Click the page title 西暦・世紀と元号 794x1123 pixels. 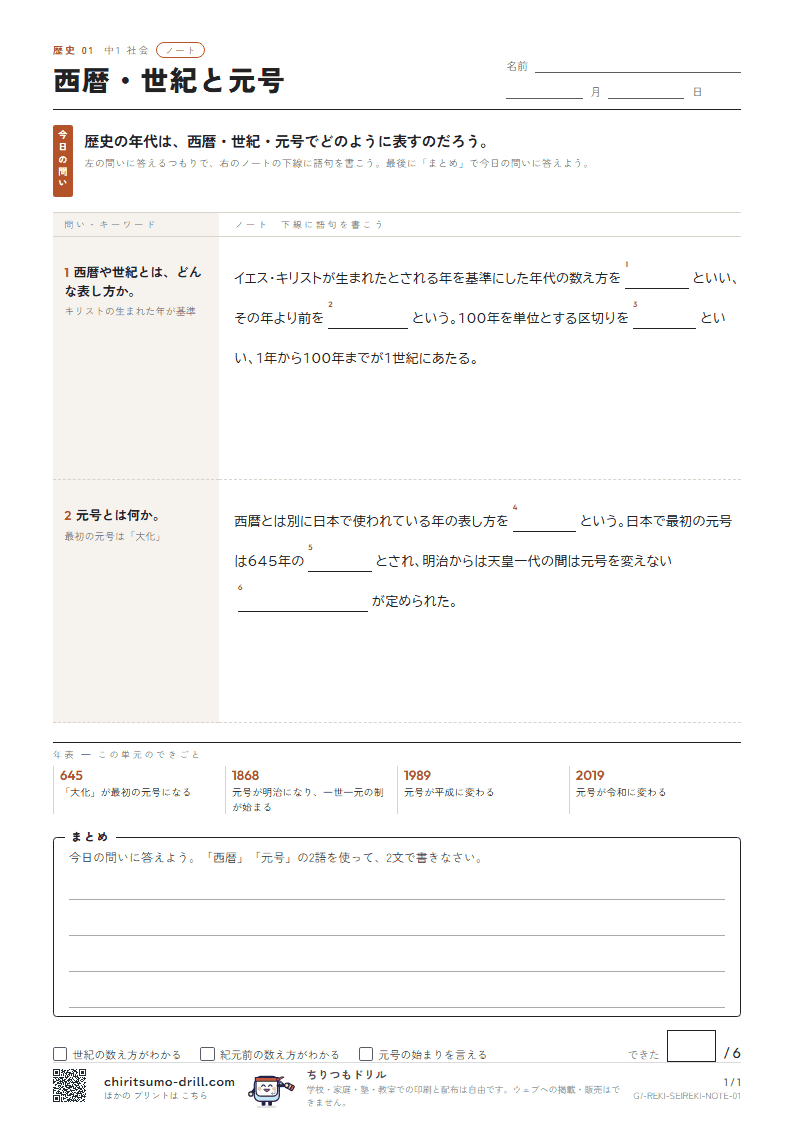[x=169, y=80]
